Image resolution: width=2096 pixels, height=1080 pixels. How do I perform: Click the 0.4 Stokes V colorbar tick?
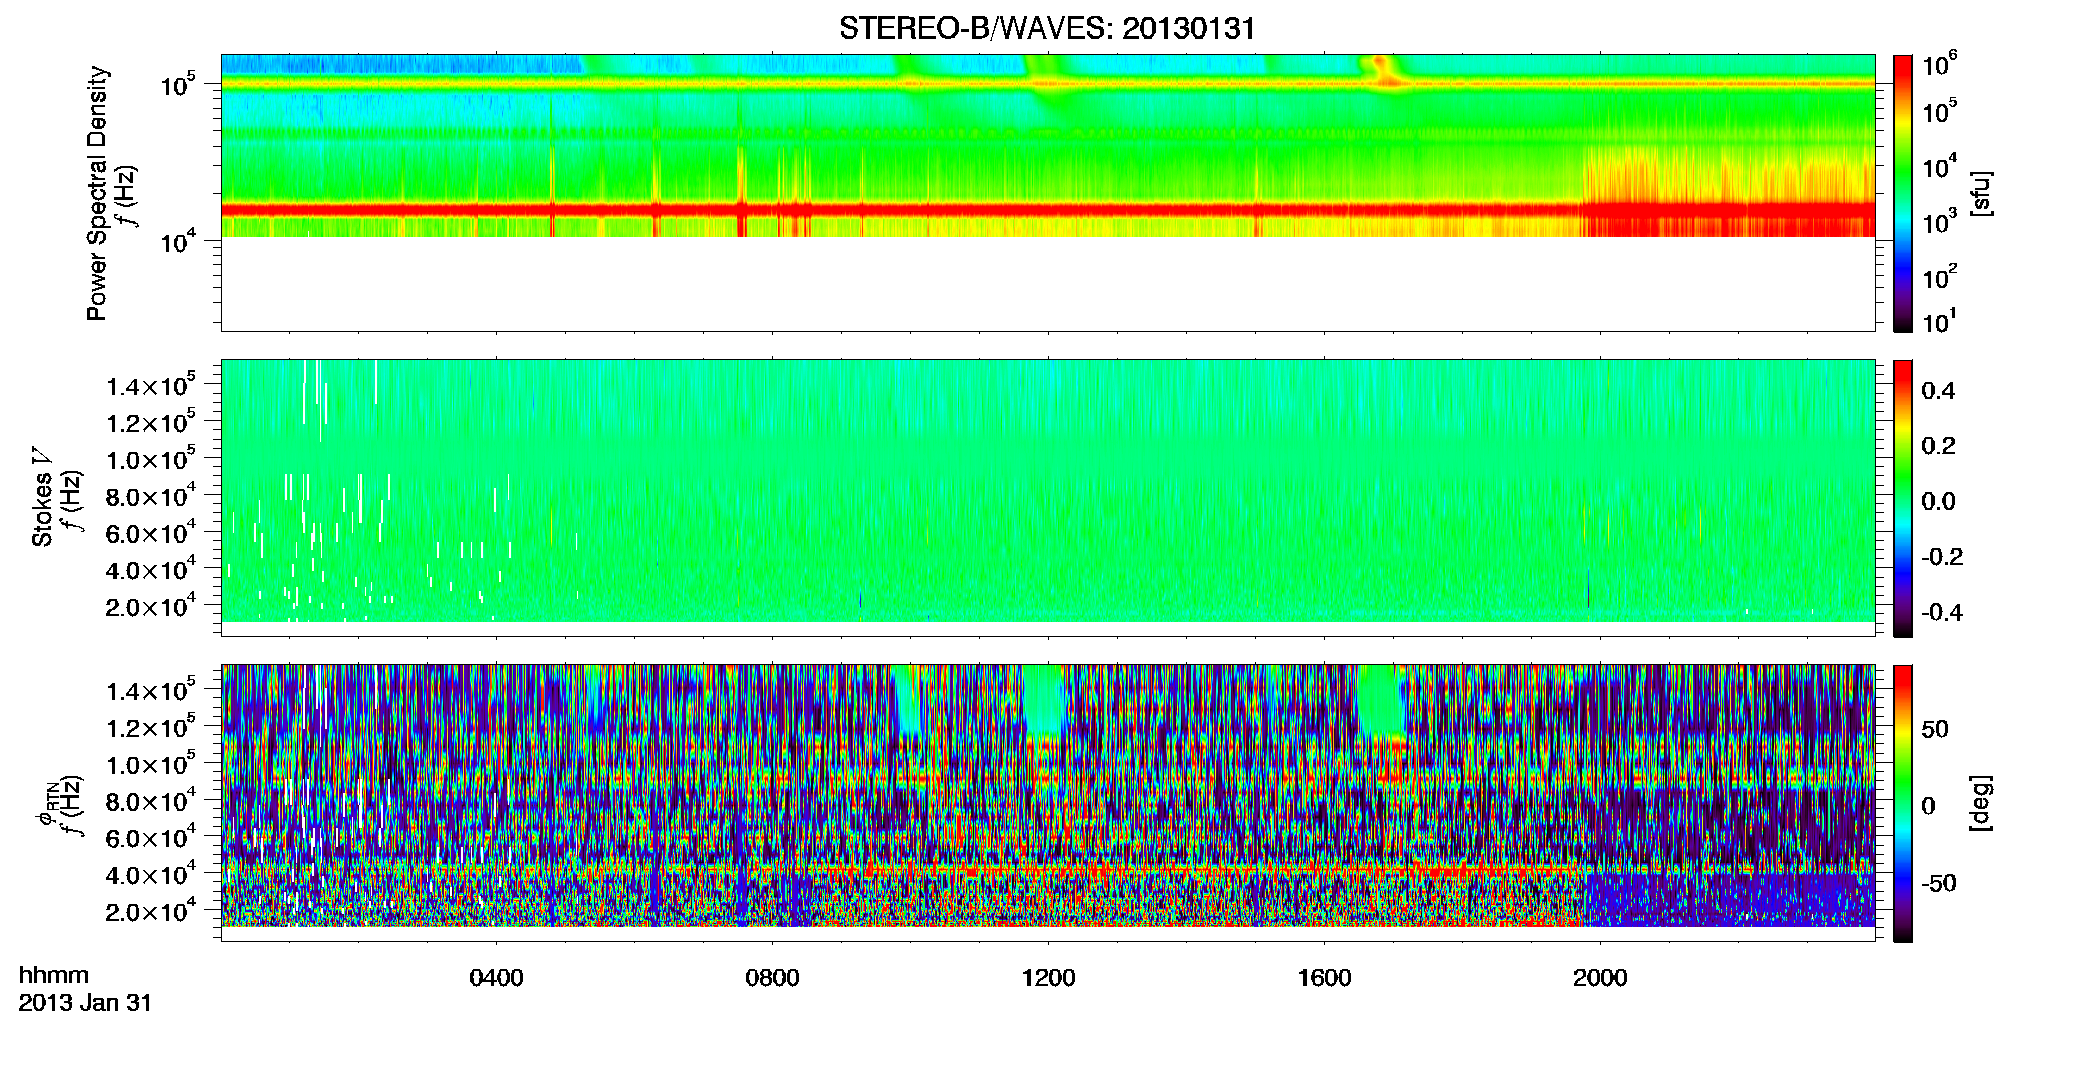click(x=1938, y=391)
